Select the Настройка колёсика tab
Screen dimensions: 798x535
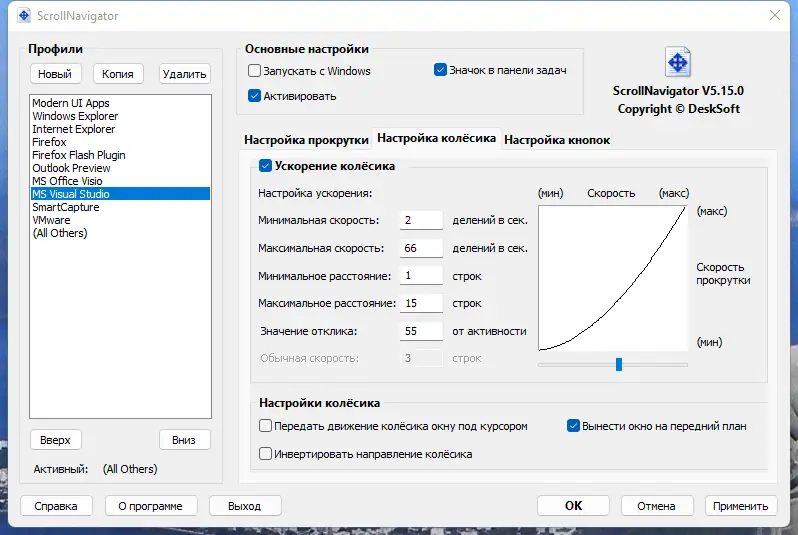436,138
